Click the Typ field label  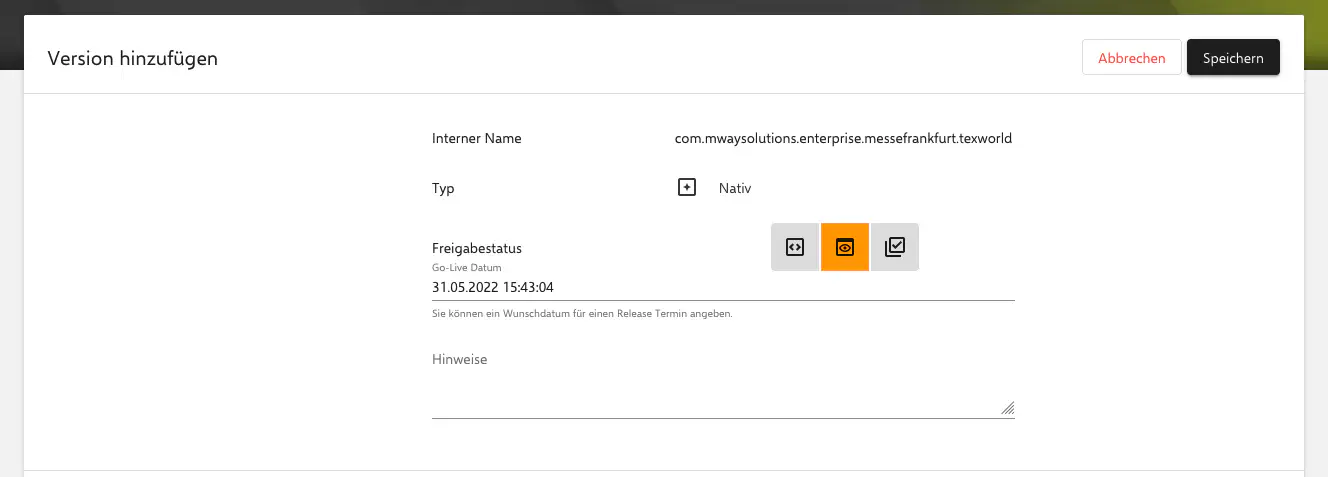point(443,188)
